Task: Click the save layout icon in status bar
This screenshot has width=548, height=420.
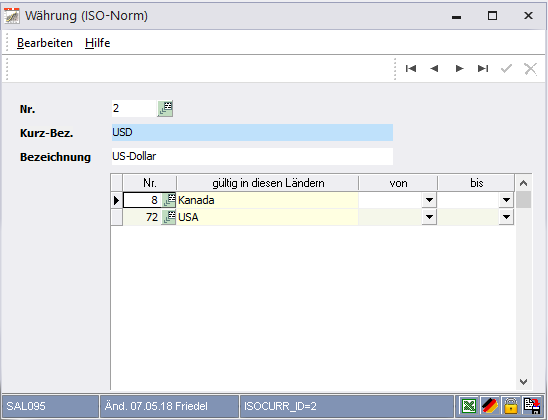Action: 532,406
